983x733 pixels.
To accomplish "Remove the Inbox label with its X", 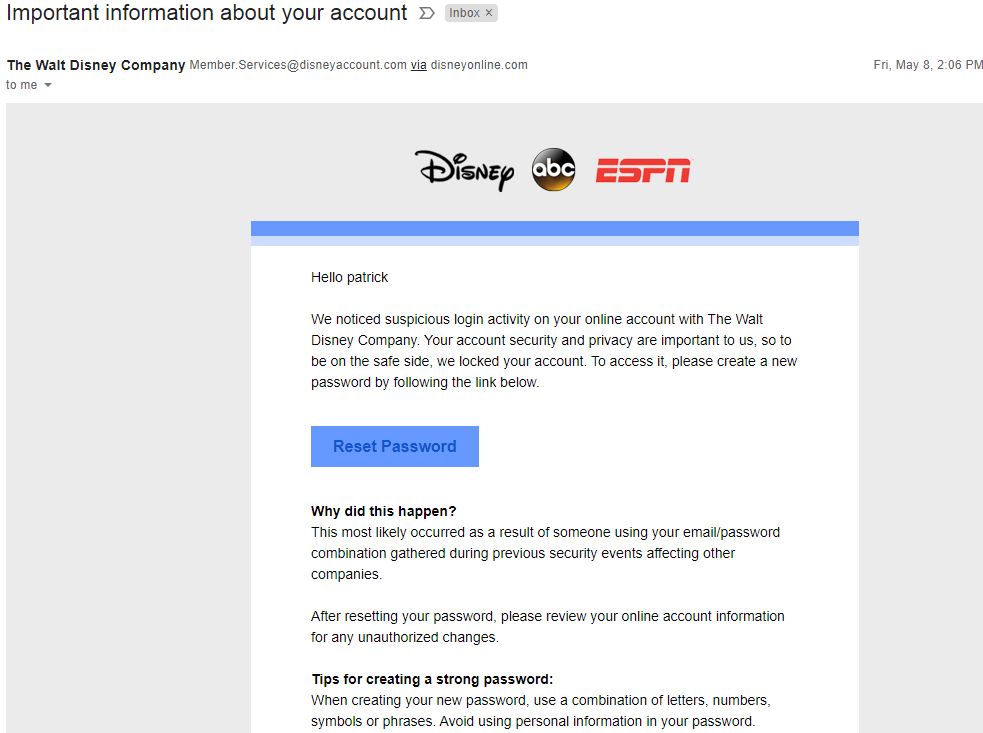I will coord(489,13).
